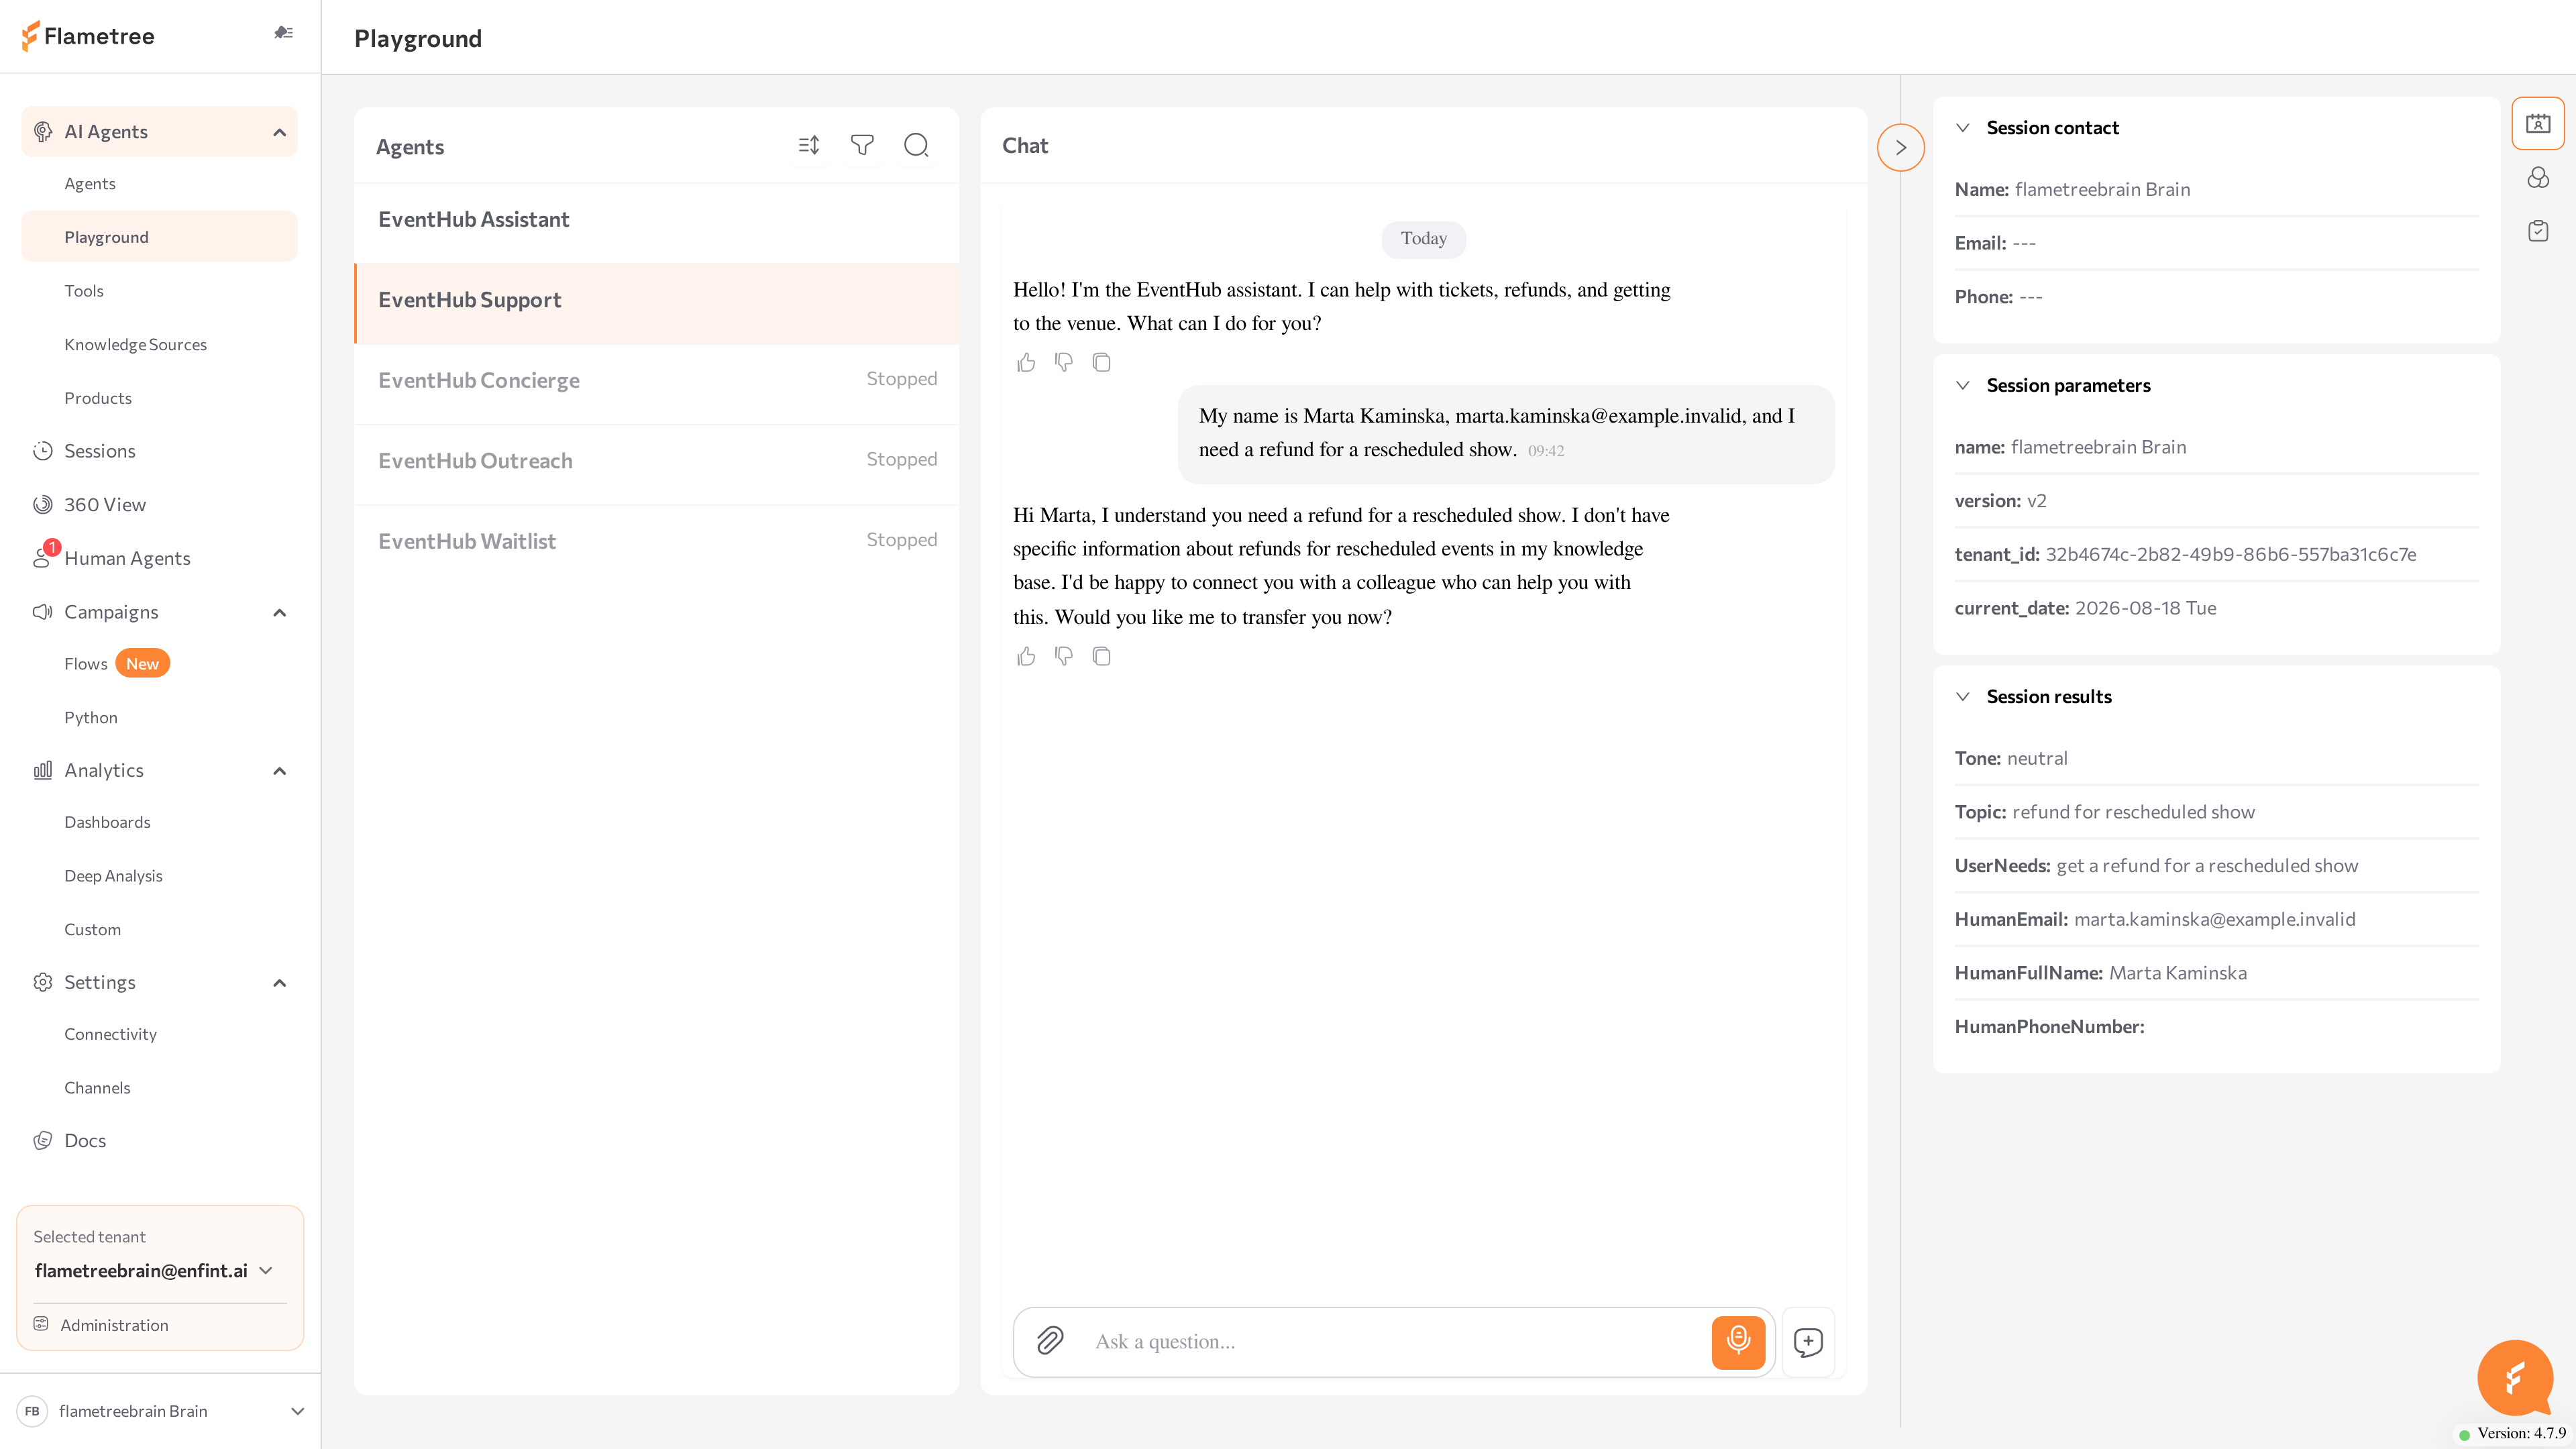The width and height of the screenshot is (2576, 1449).
Task: Start voice input with microphone button
Action: [1738, 1342]
